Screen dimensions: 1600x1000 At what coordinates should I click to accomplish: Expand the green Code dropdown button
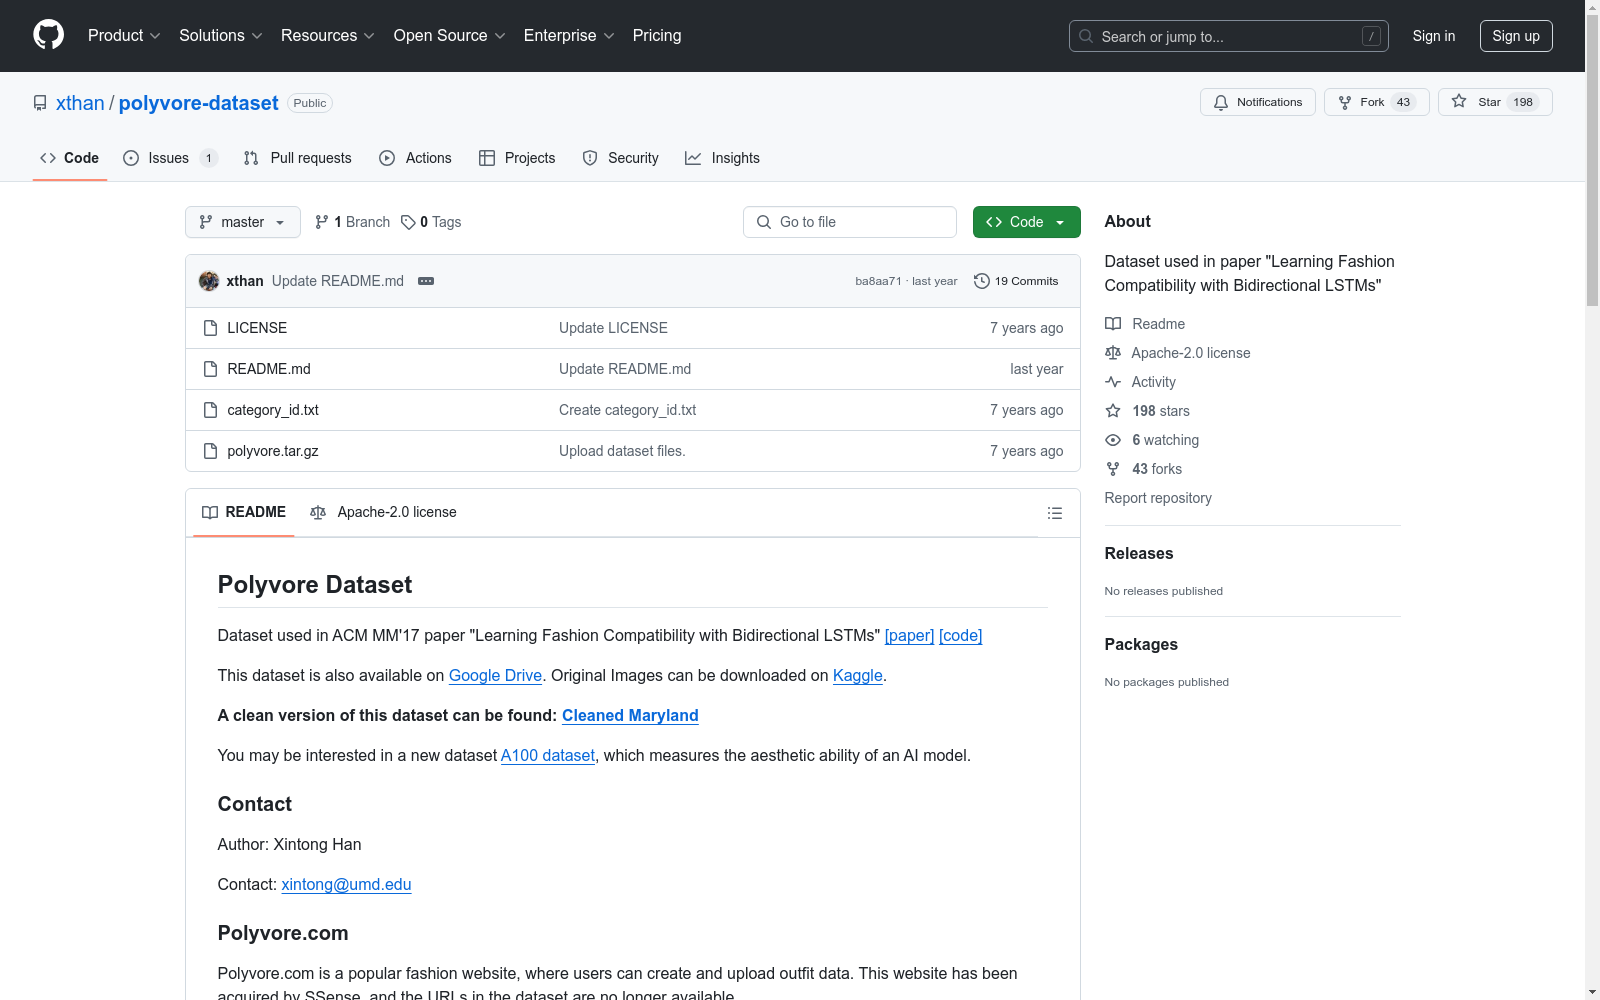click(x=1026, y=222)
